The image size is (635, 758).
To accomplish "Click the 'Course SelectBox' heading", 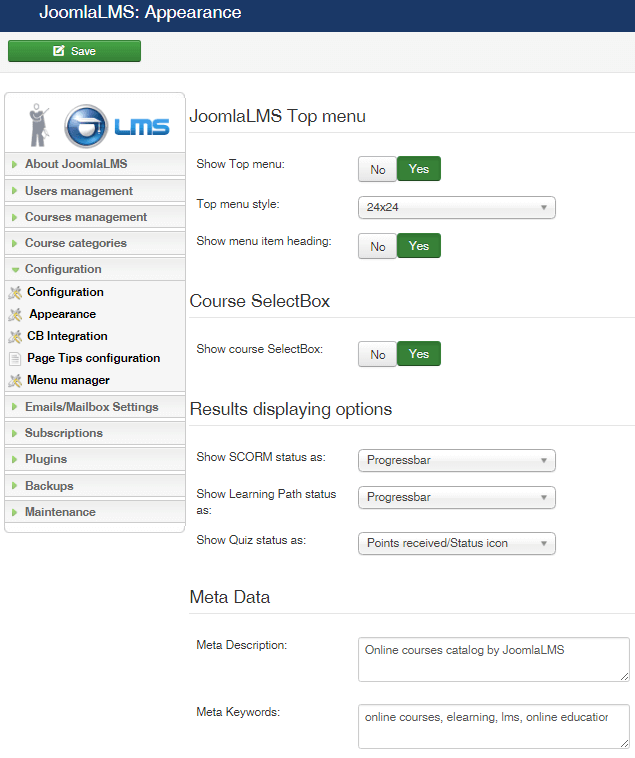I will click(260, 301).
